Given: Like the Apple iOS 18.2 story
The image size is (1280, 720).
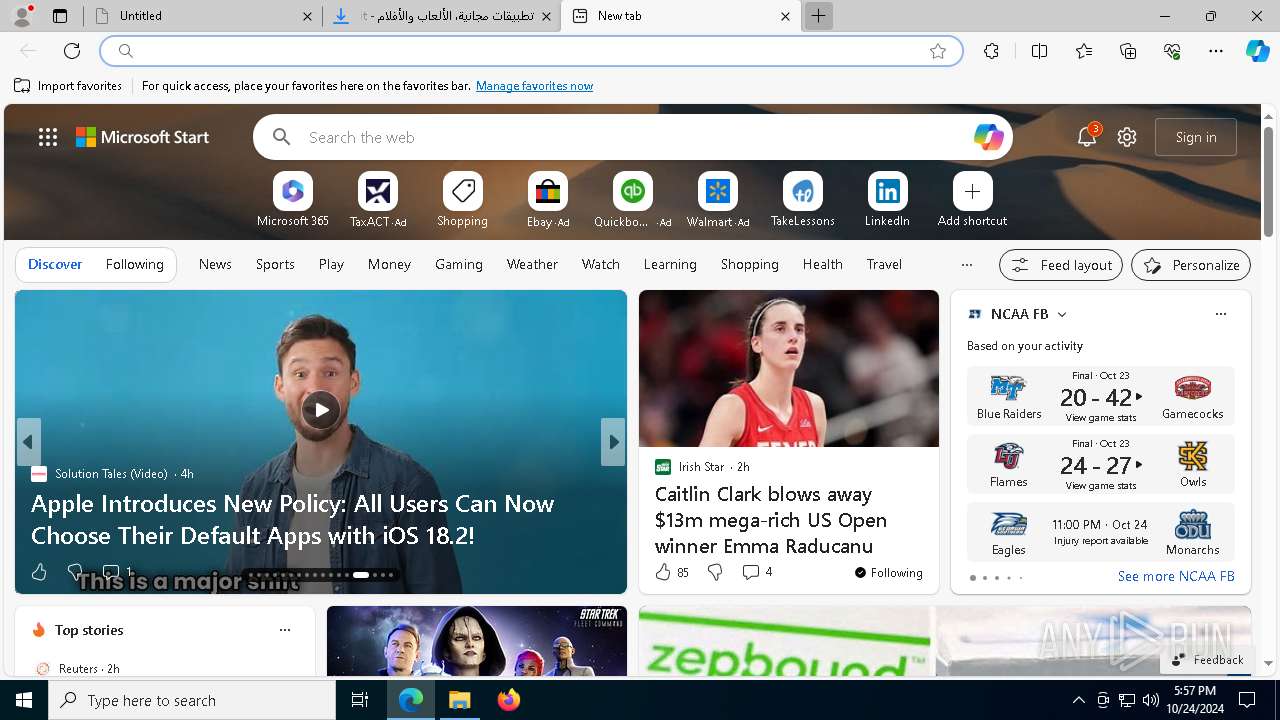Looking at the screenshot, I should pyautogui.click(x=39, y=572).
